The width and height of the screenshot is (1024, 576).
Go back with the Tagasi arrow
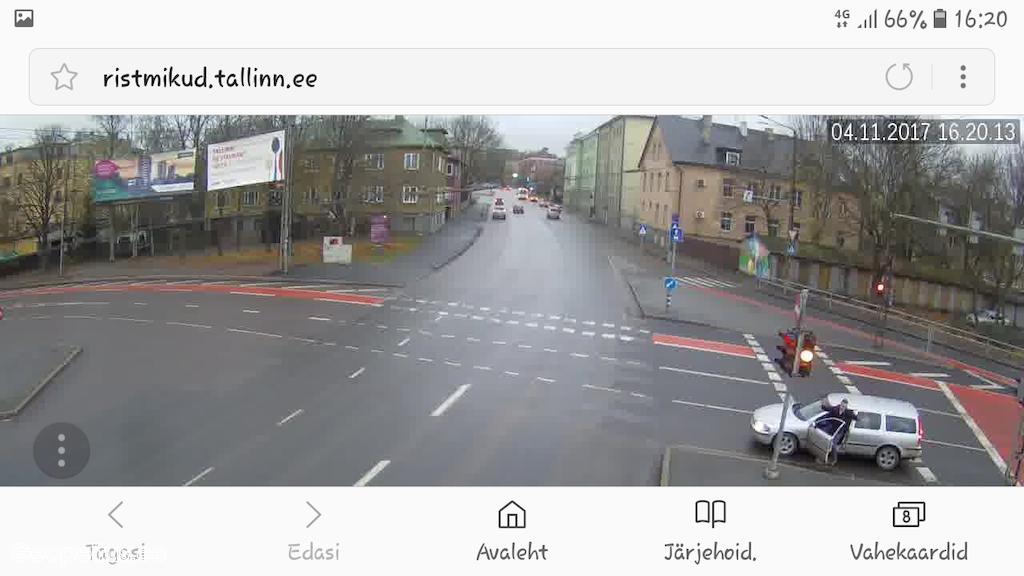point(116,515)
